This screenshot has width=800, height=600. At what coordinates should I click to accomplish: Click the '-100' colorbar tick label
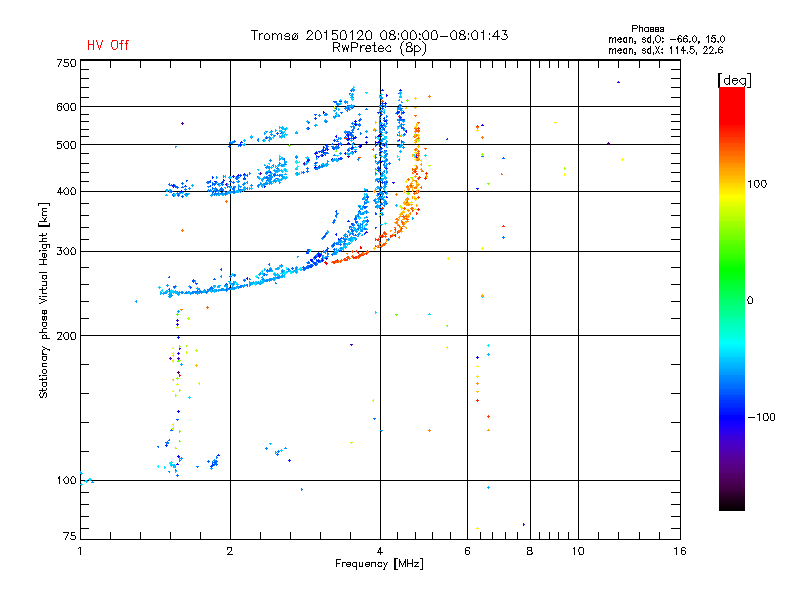pyautogui.click(x=761, y=417)
